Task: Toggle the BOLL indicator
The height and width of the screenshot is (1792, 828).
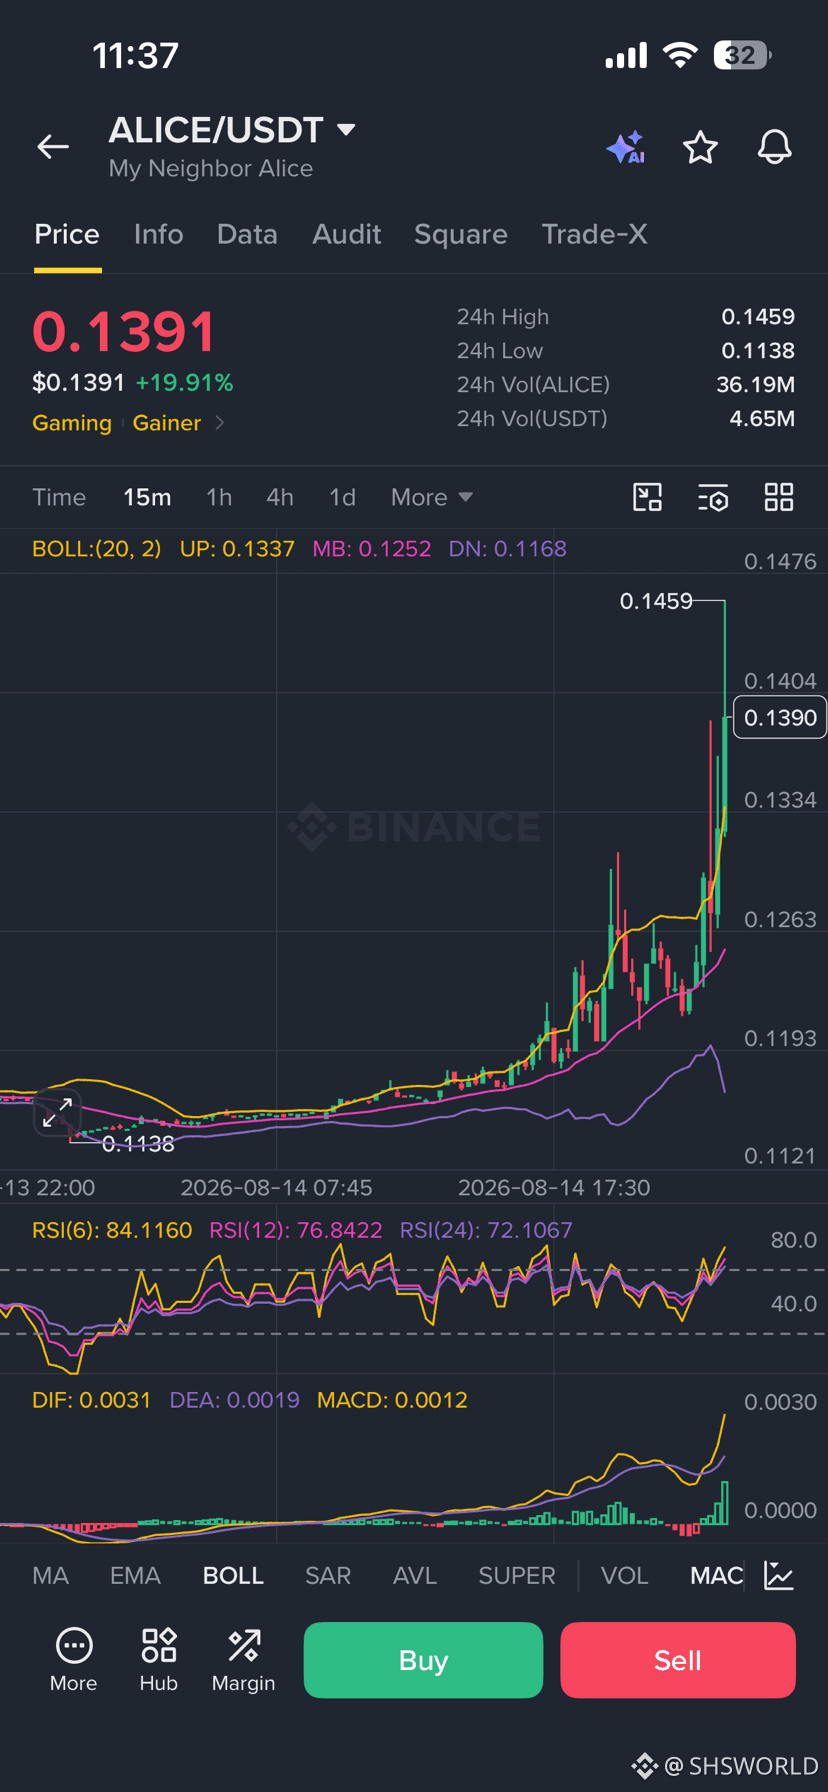Action: 233,1576
